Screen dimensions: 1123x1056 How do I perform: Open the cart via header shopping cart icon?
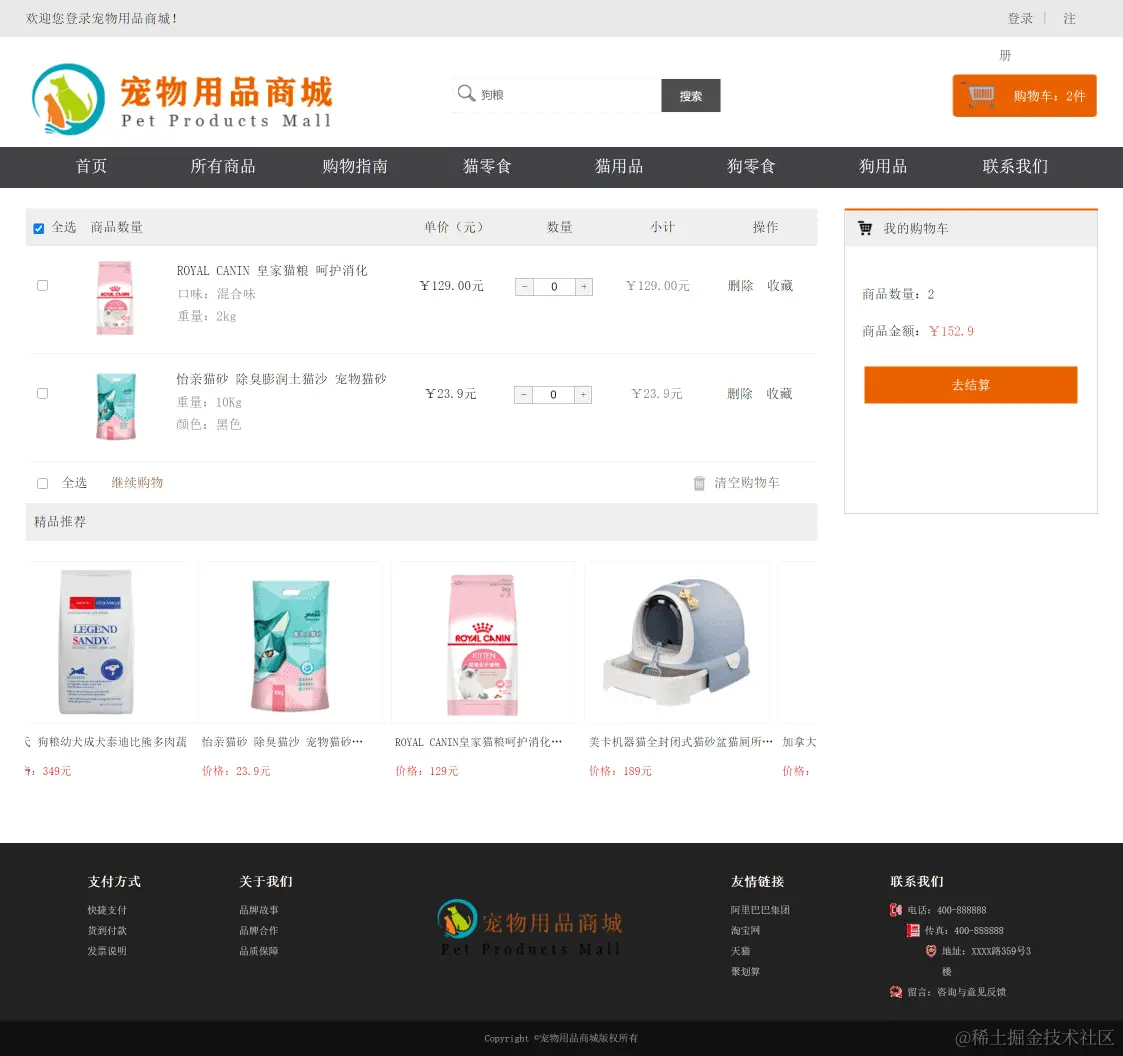[978, 95]
